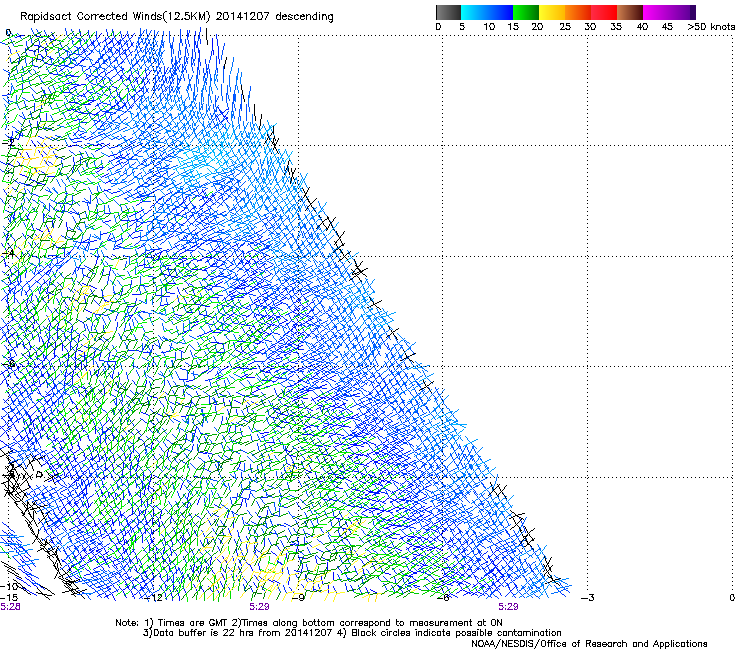
Task: Click the legend scale label "35"
Action: pyautogui.click(x=616, y=27)
